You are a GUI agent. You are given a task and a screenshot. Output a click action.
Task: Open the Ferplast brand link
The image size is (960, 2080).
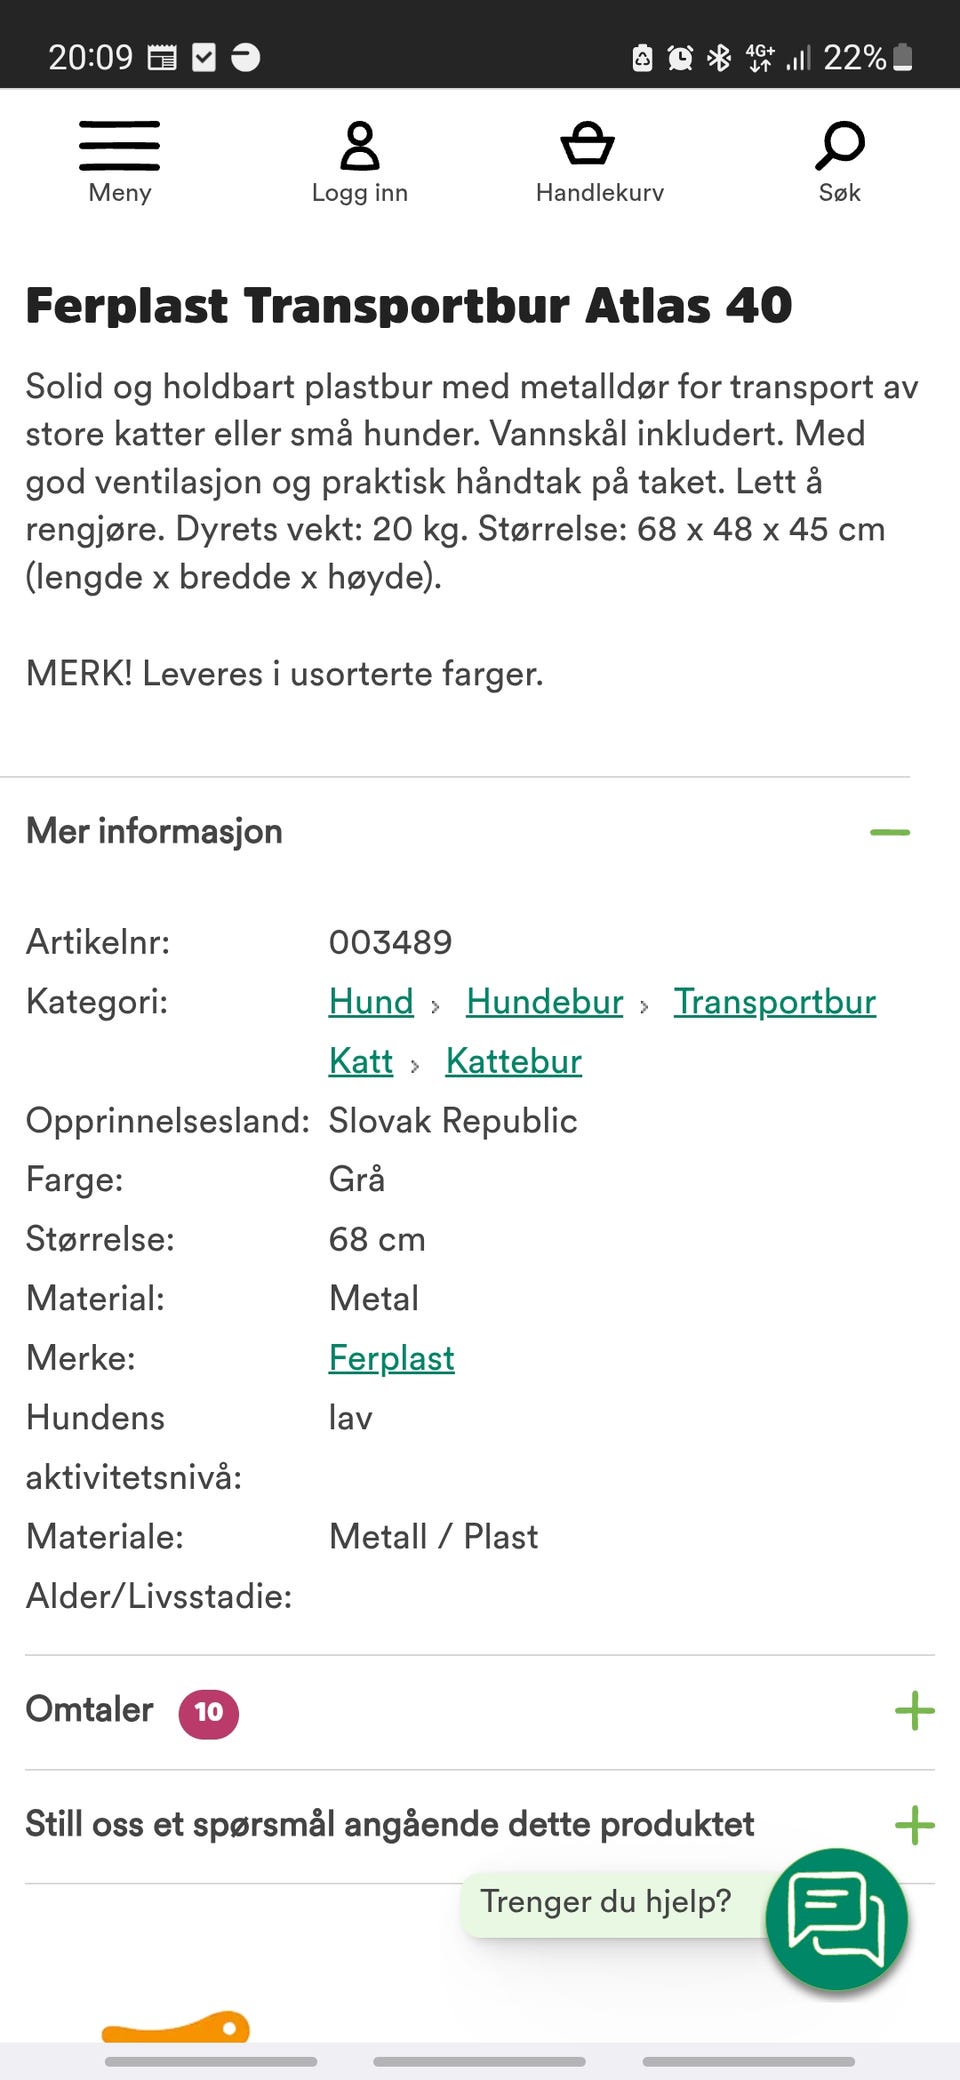[x=391, y=1358]
